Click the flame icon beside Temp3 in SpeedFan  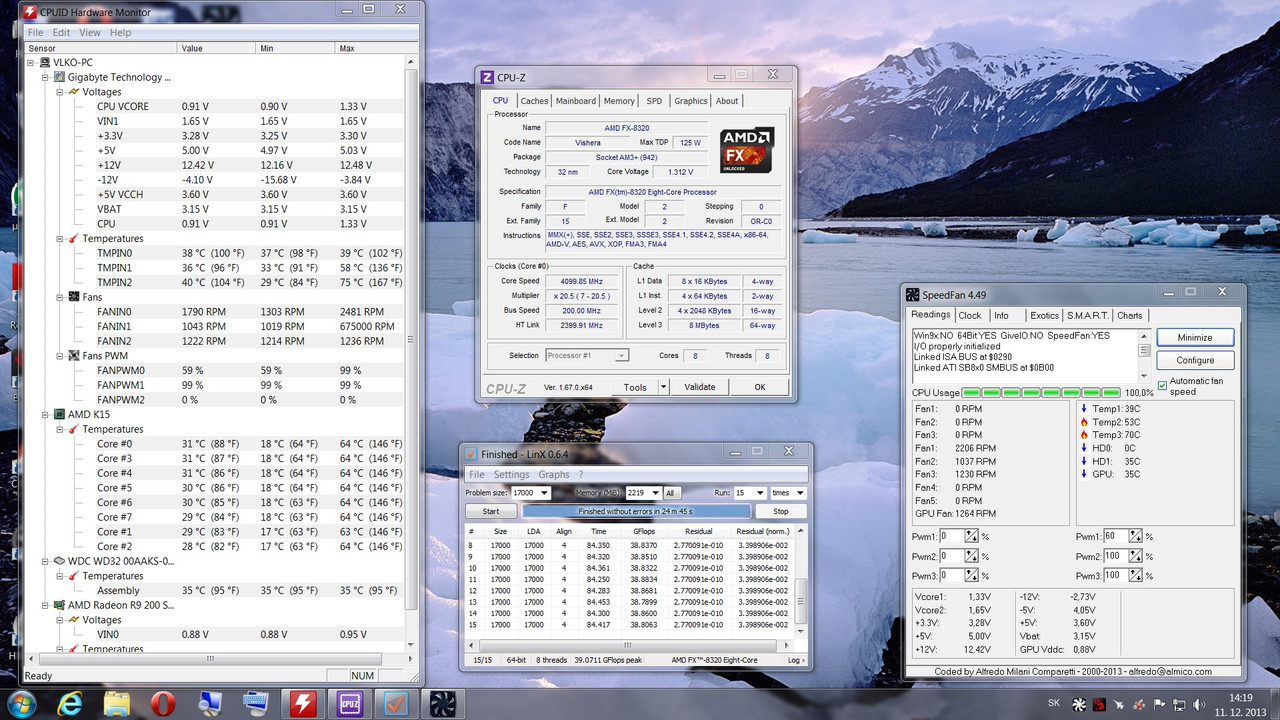point(1083,435)
